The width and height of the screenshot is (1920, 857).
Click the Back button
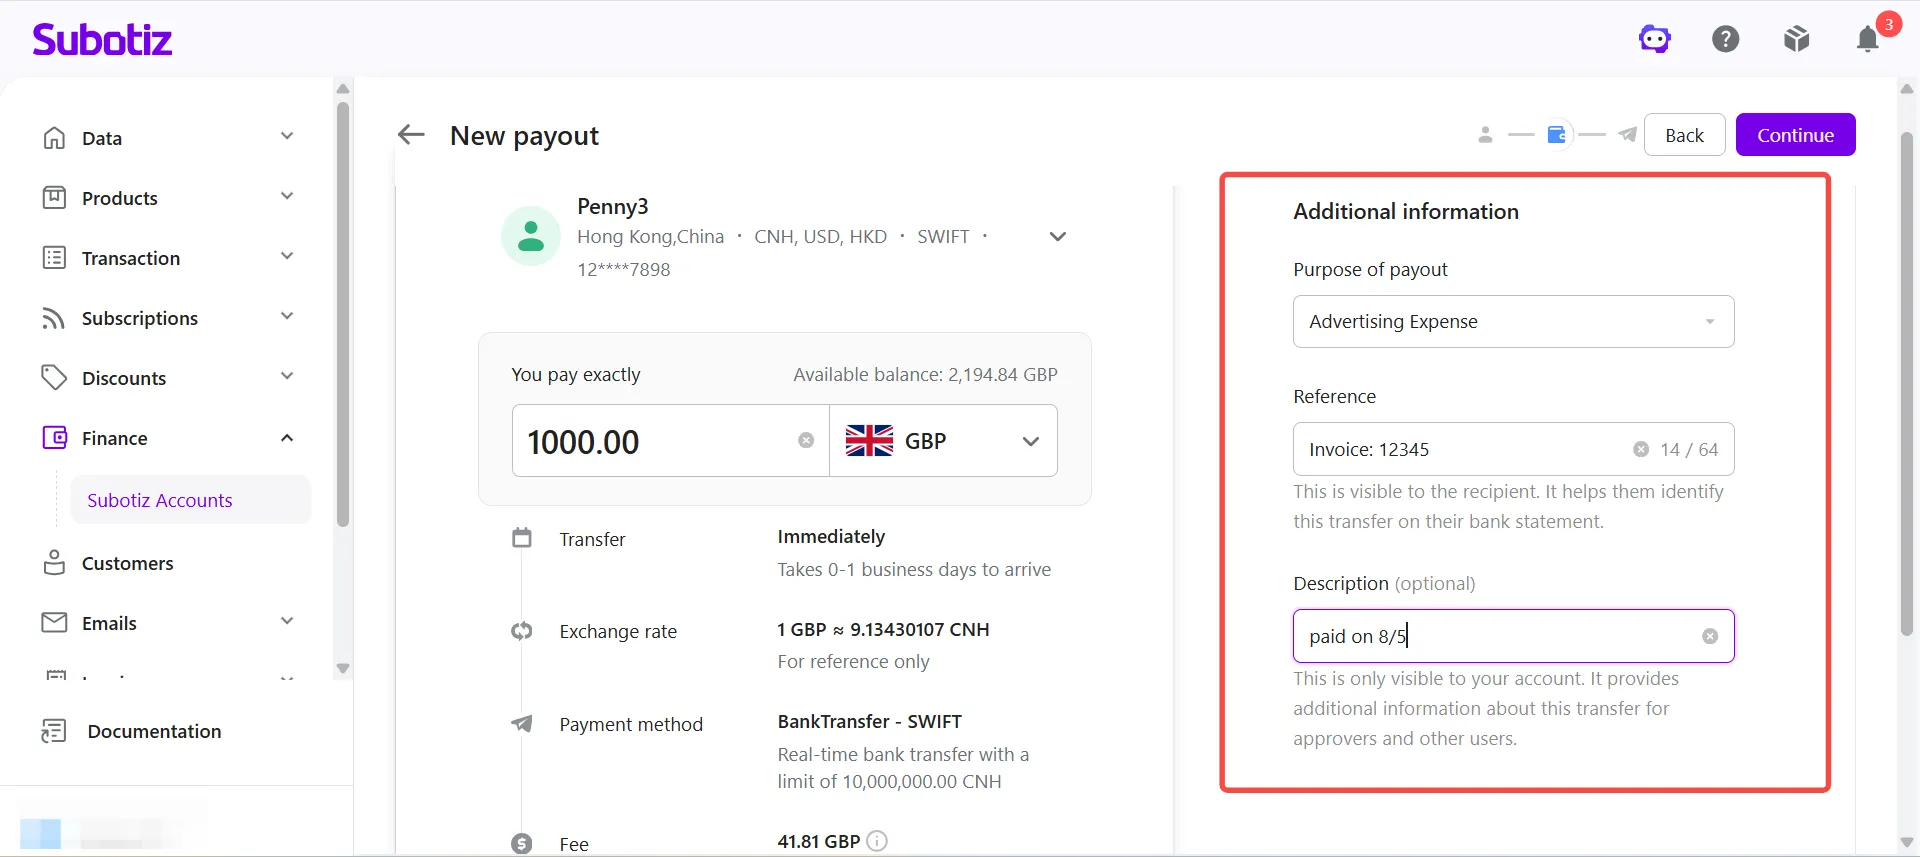(x=1684, y=135)
